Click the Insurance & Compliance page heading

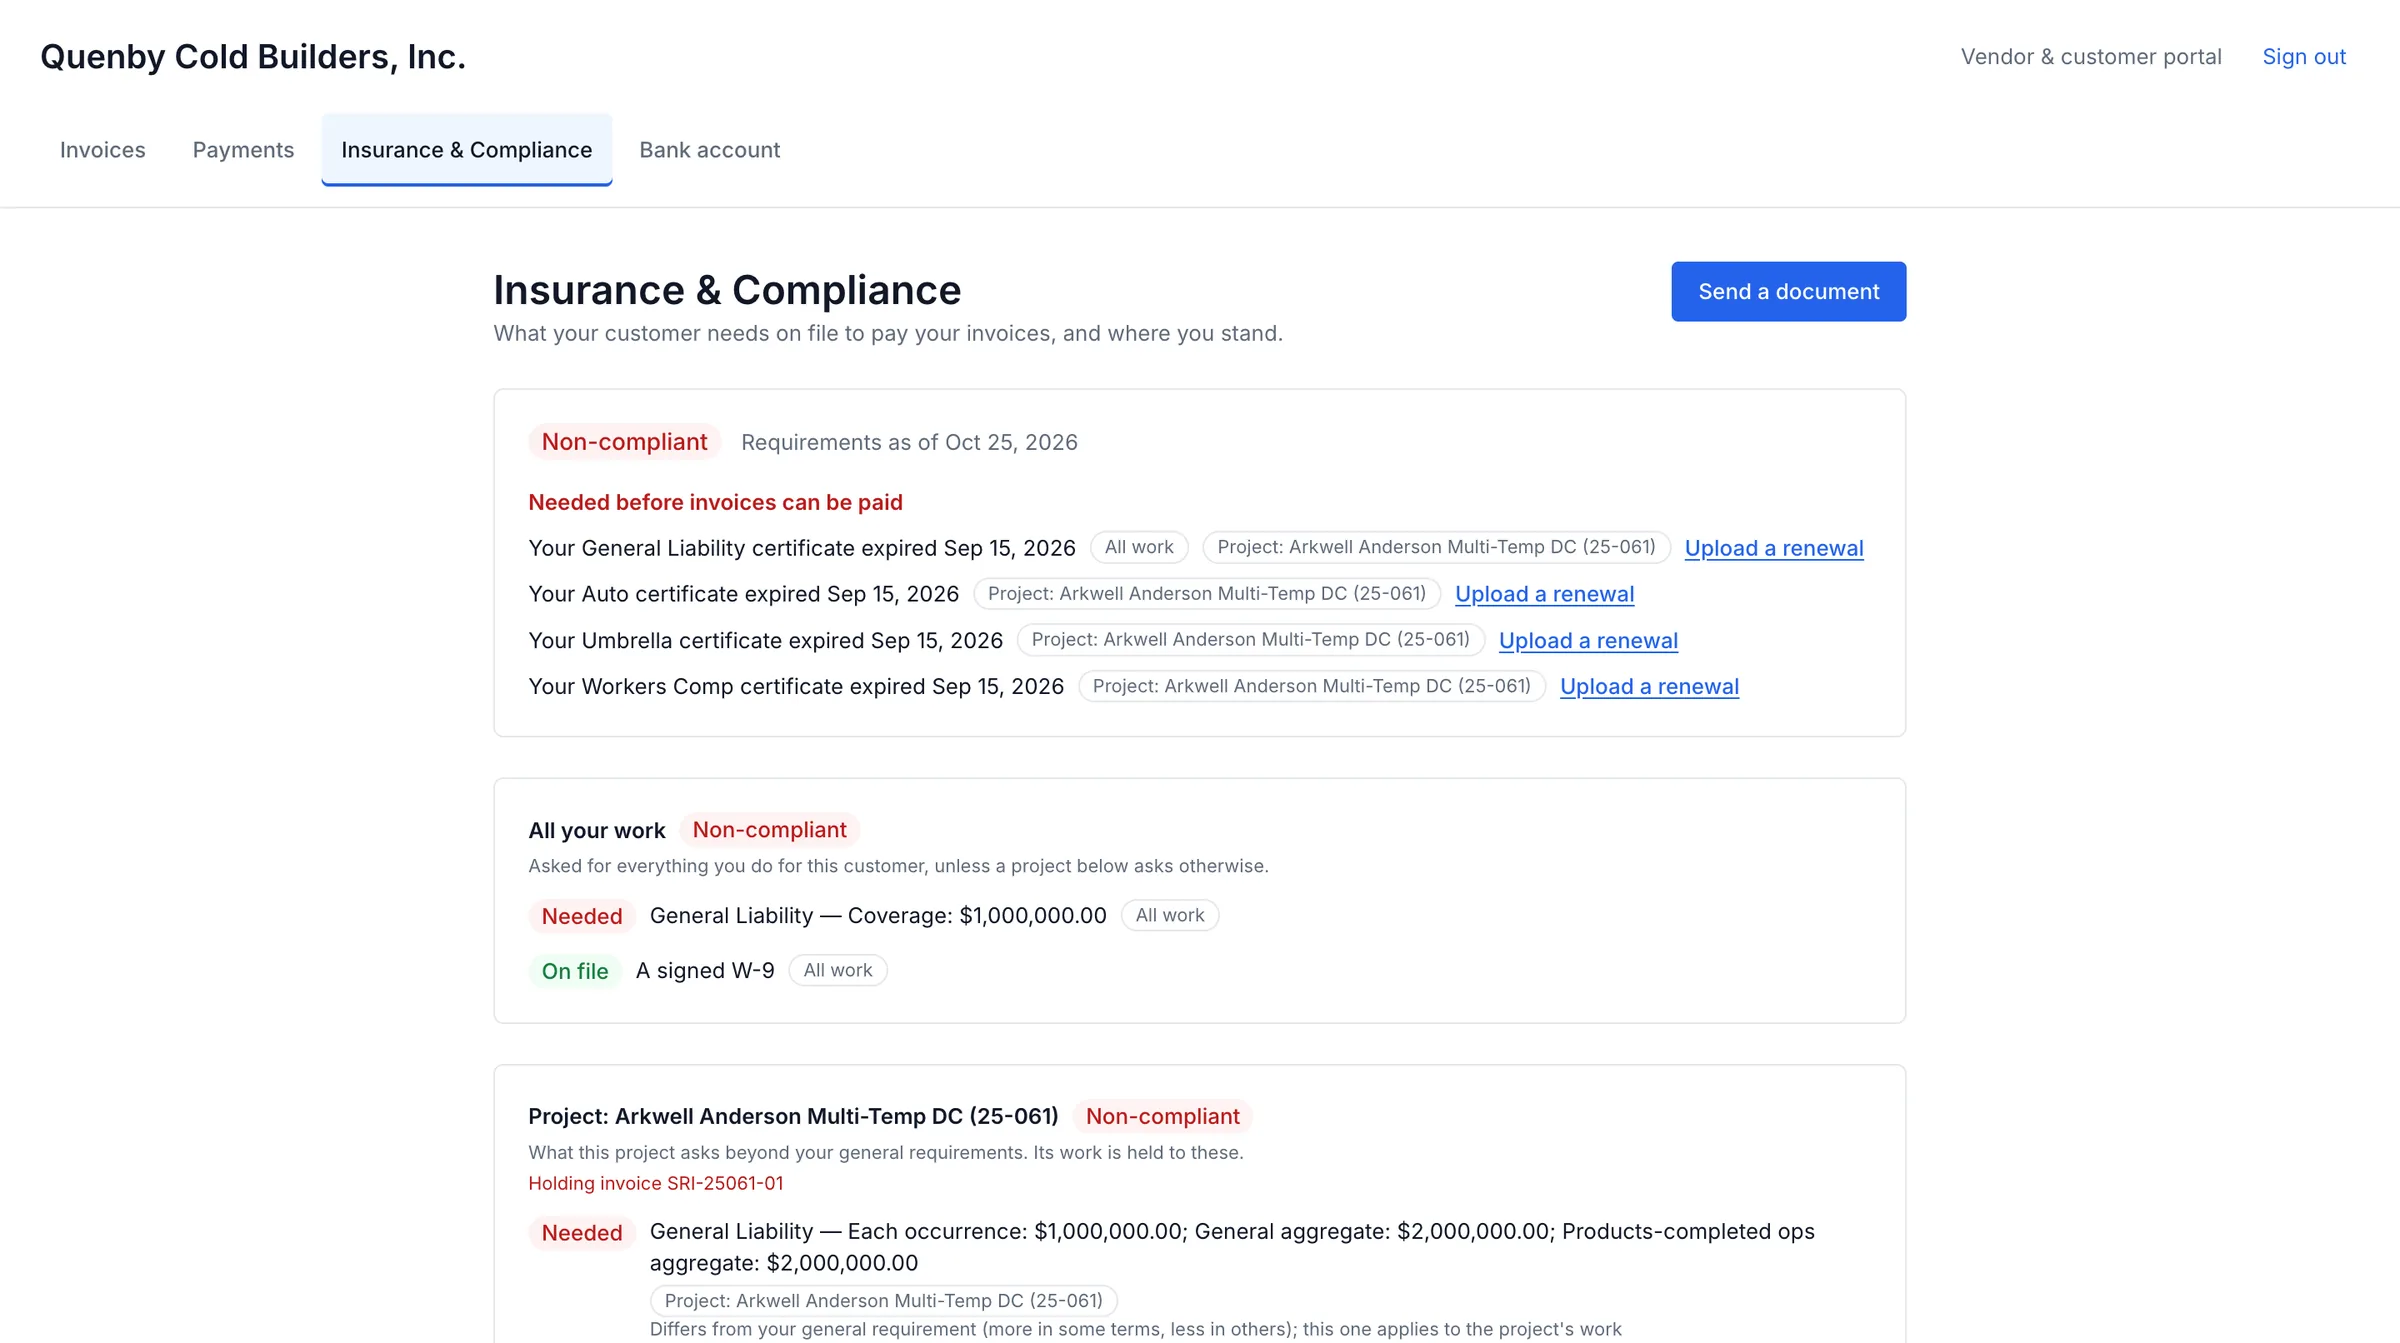point(727,290)
